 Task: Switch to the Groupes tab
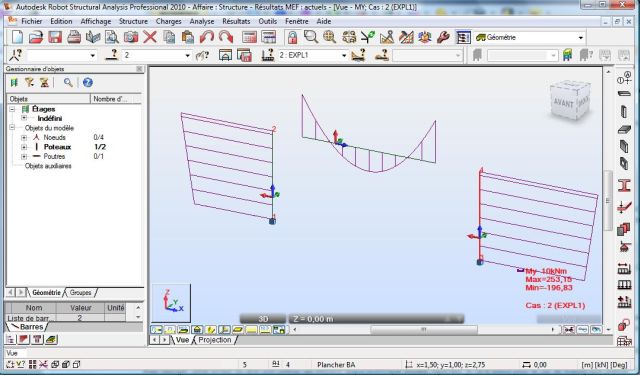tap(80, 293)
